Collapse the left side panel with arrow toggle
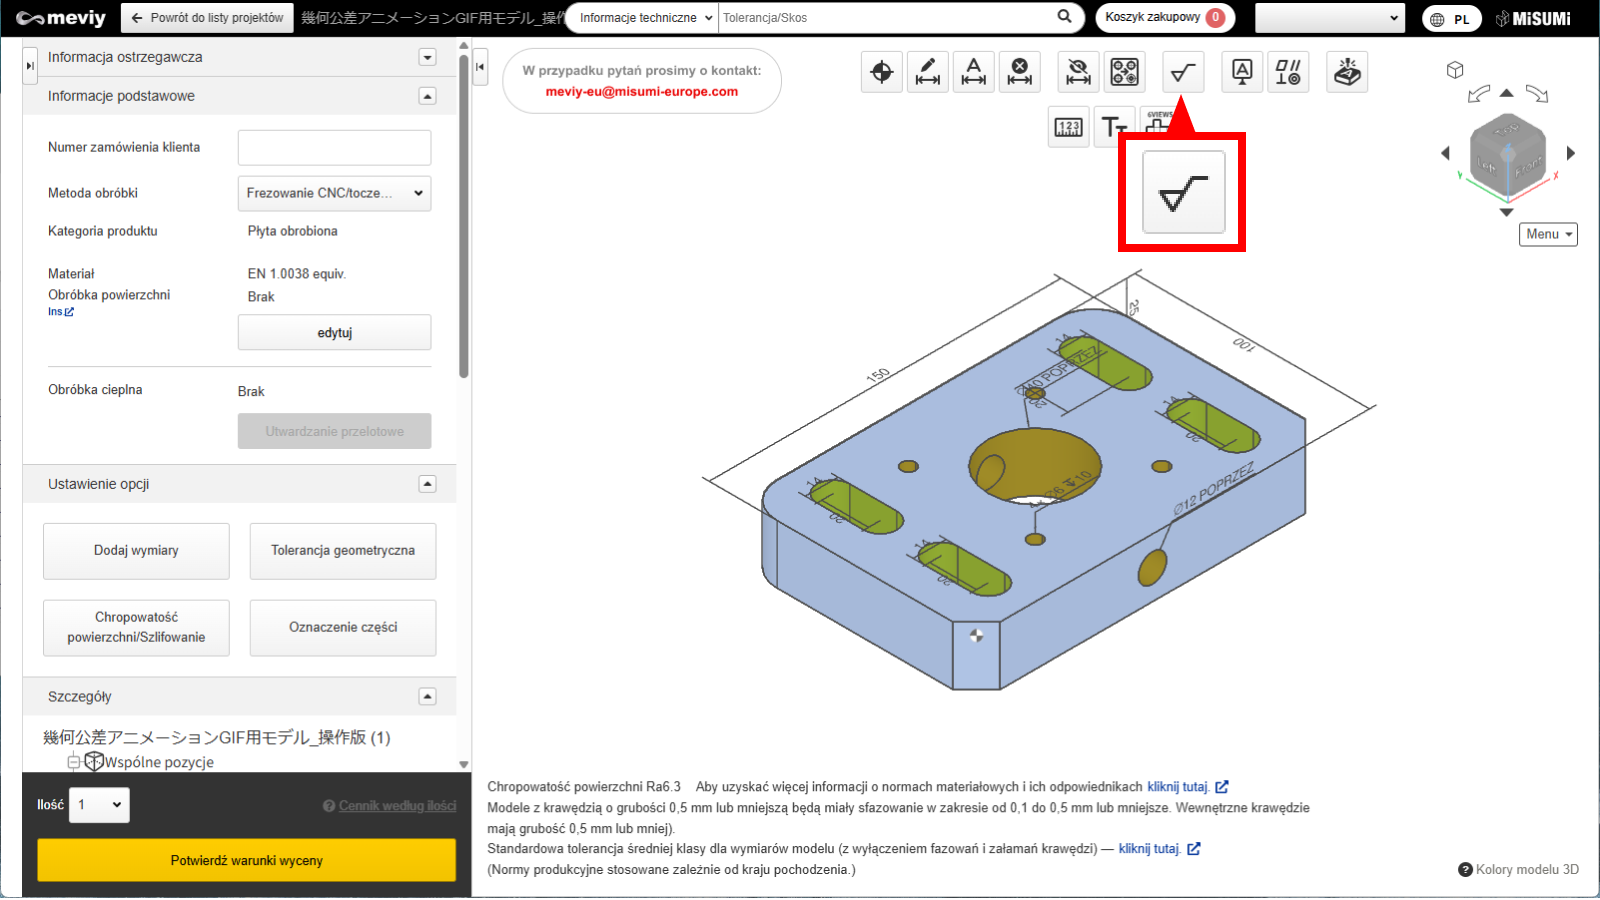The image size is (1600, 900). (480, 67)
